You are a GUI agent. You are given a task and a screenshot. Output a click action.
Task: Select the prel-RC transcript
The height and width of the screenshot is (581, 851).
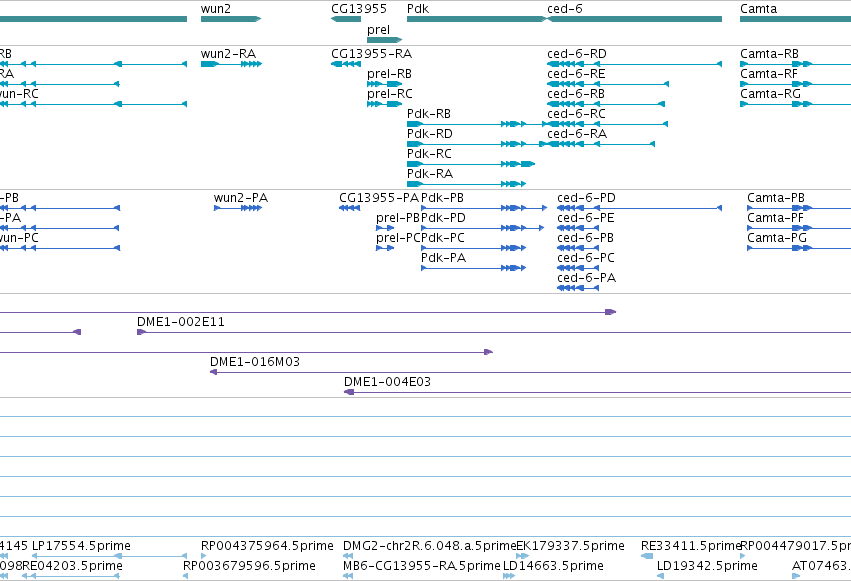tap(384, 104)
